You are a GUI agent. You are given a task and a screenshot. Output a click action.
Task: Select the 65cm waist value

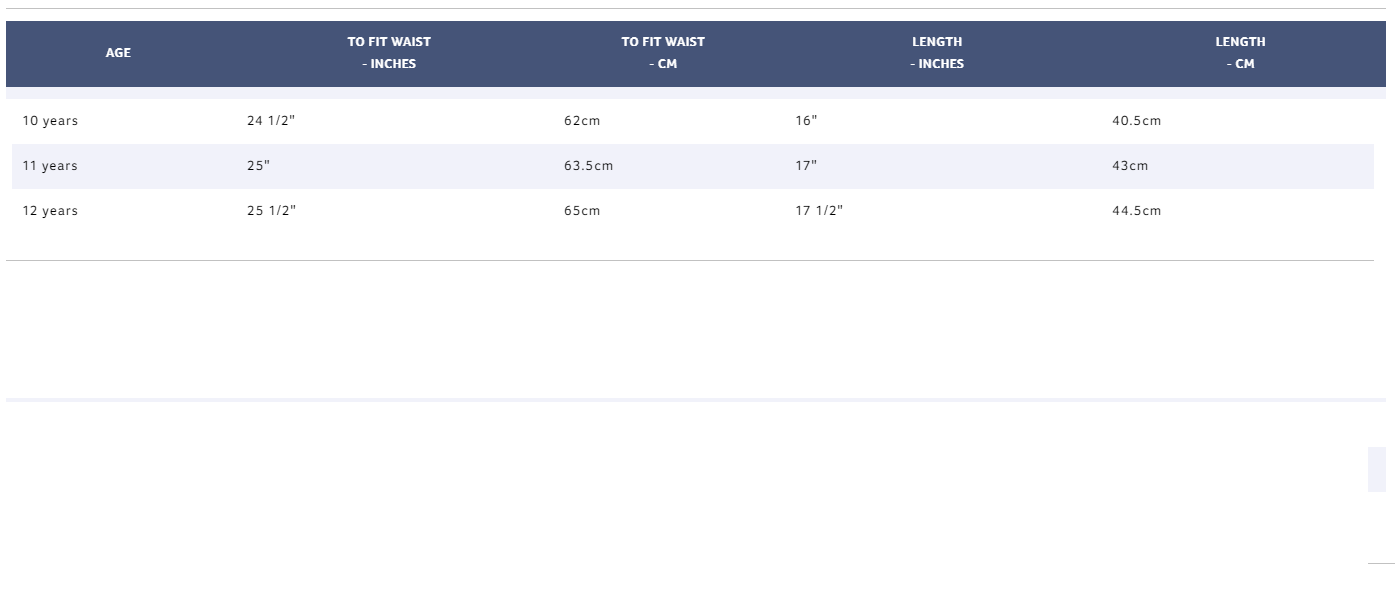tap(582, 211)
